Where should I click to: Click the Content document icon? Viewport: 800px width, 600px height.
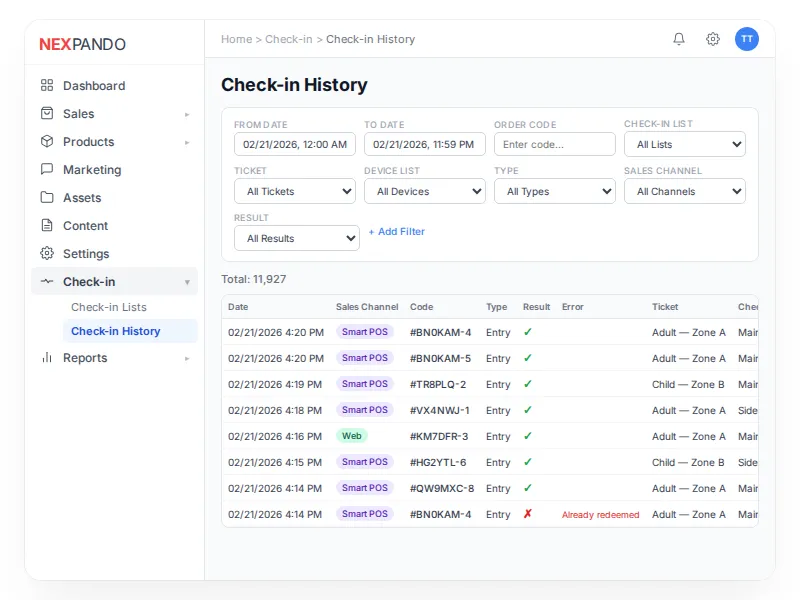47,226
